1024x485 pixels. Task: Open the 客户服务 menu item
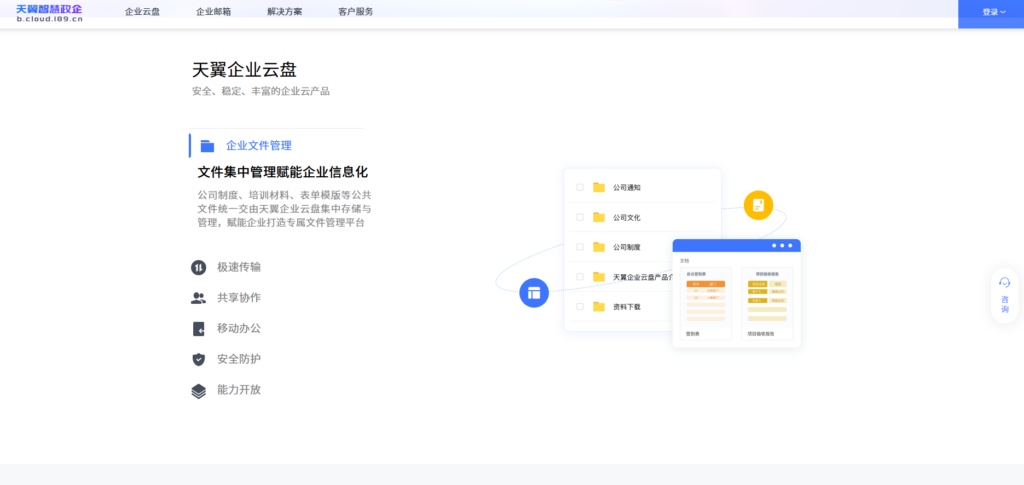[356, 12]
